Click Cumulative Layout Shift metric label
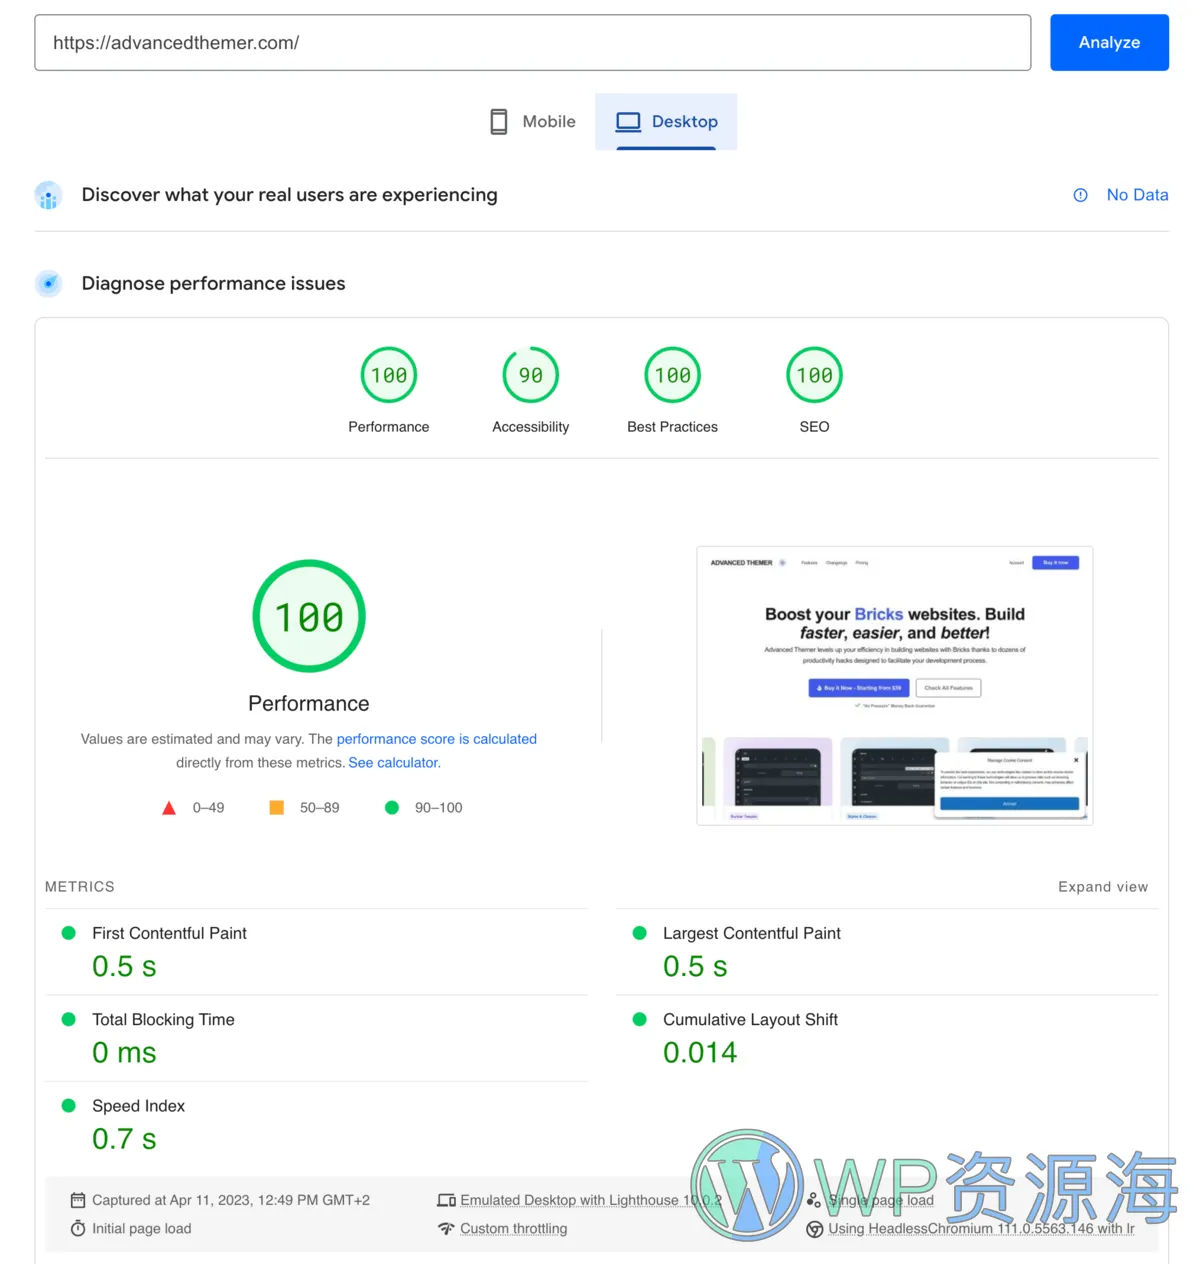 click(x=750, y=1019)
